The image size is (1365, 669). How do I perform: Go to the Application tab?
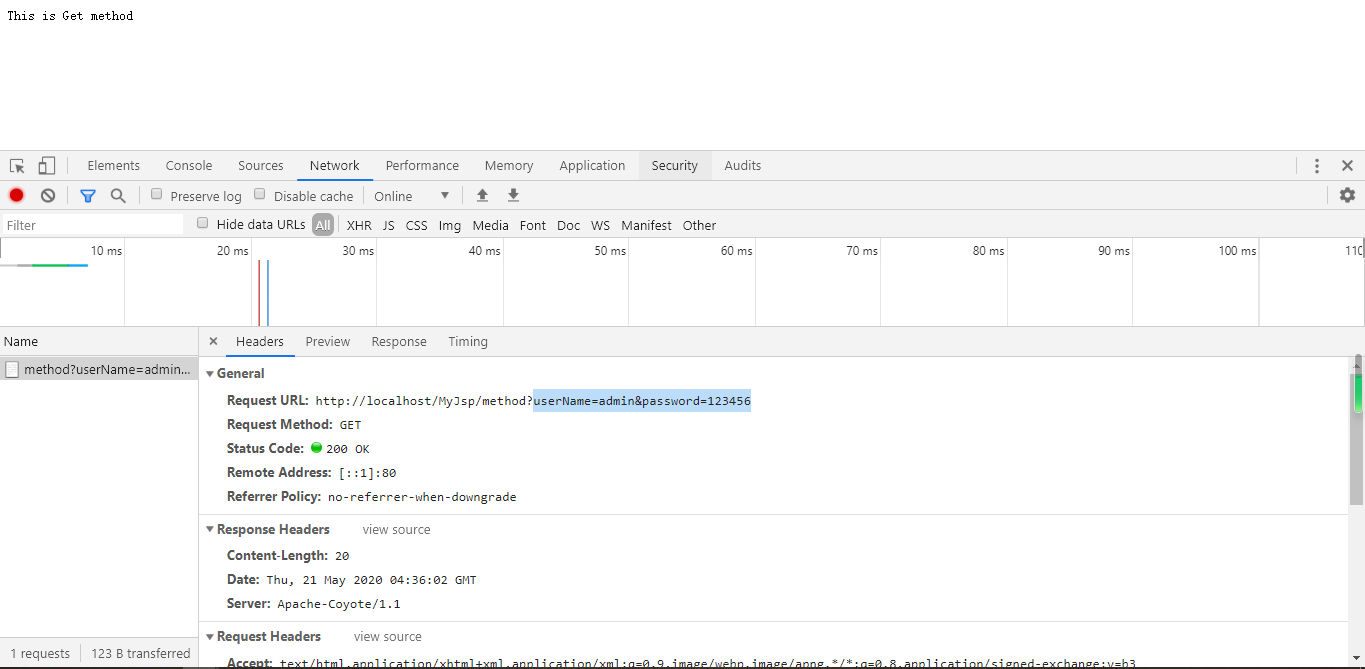pyautogui.click(x=592, y=166)
